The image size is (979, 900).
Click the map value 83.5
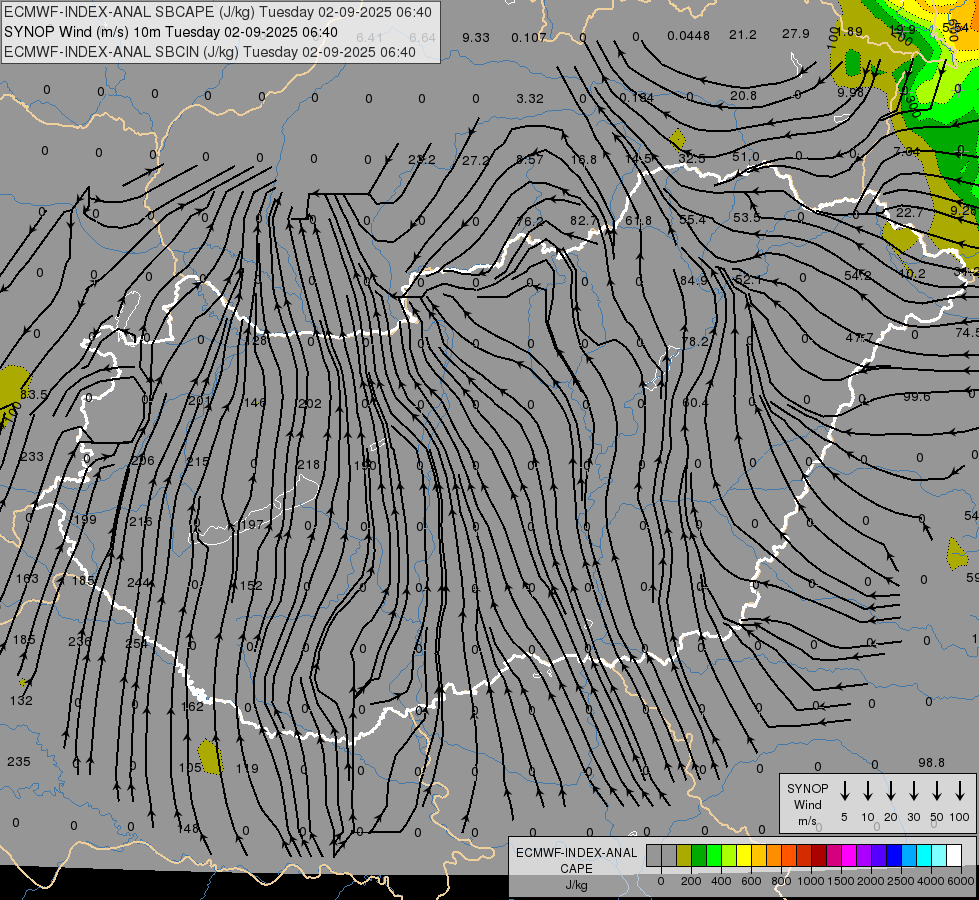(x=34, y=395)
